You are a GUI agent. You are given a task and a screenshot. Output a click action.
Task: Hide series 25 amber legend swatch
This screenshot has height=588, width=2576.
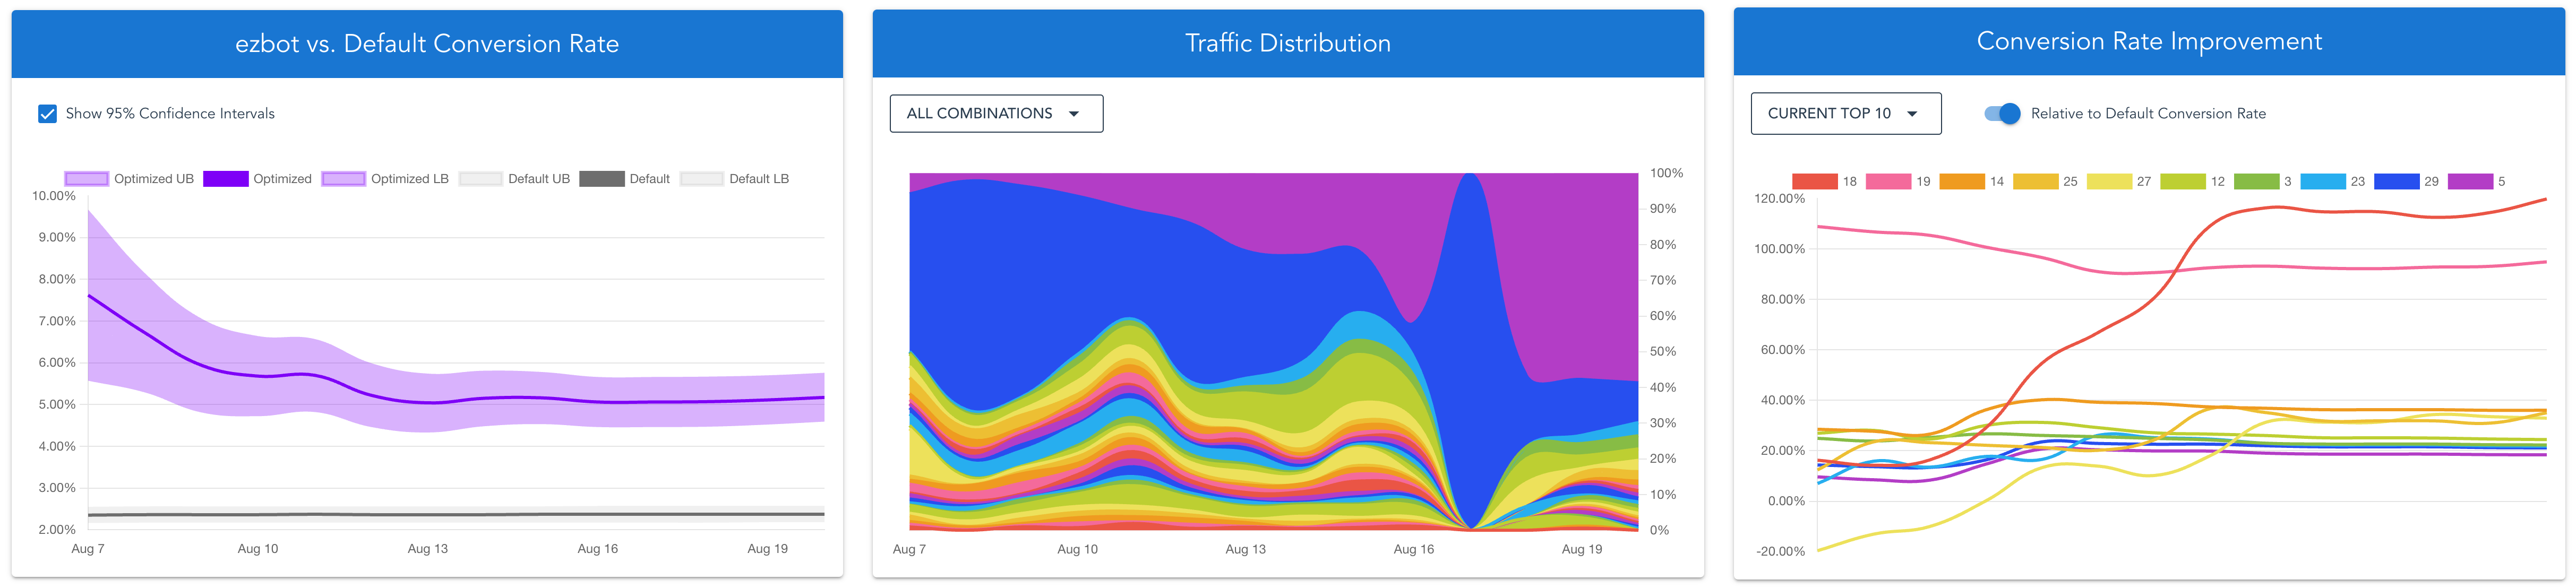pos(2035,182)
